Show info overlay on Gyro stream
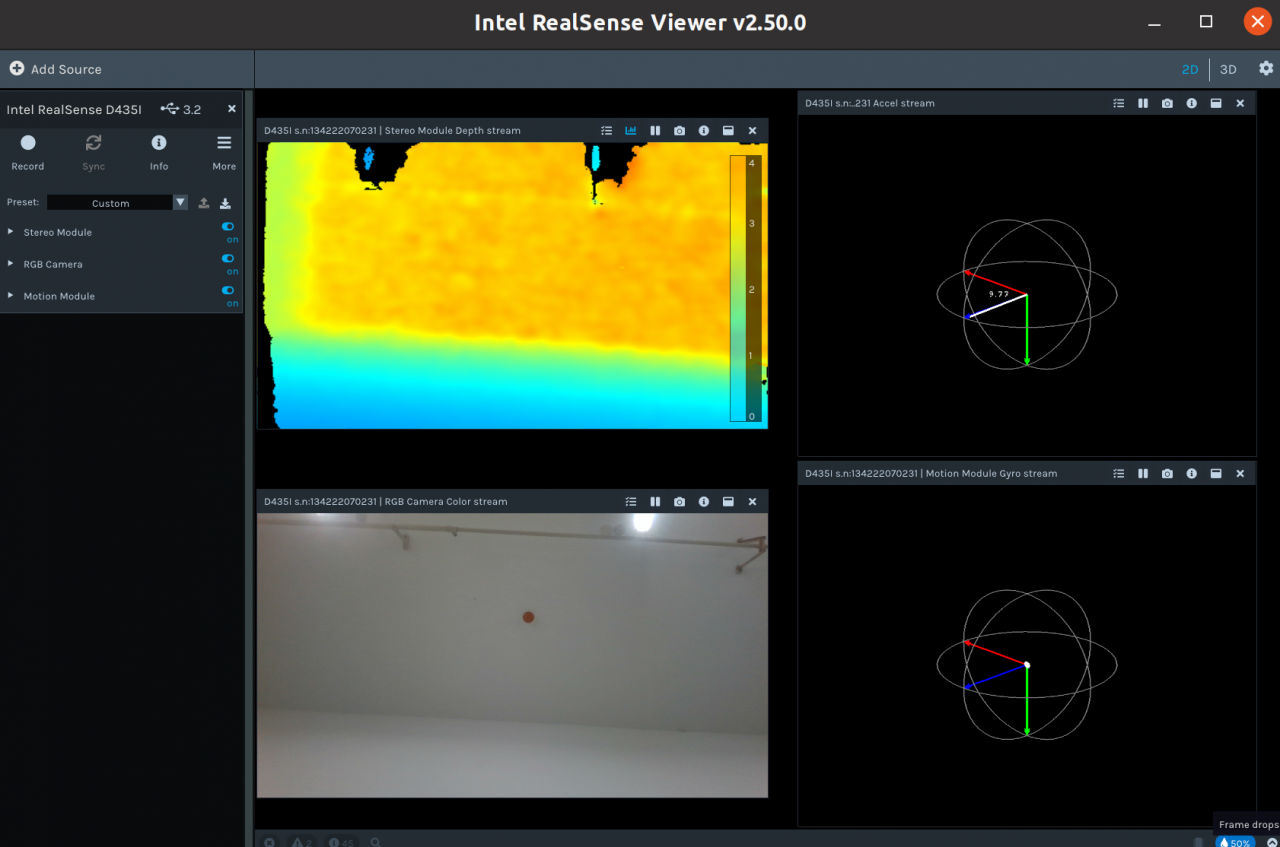Viewport: 1280px width, 847px height. point(1192,473)
